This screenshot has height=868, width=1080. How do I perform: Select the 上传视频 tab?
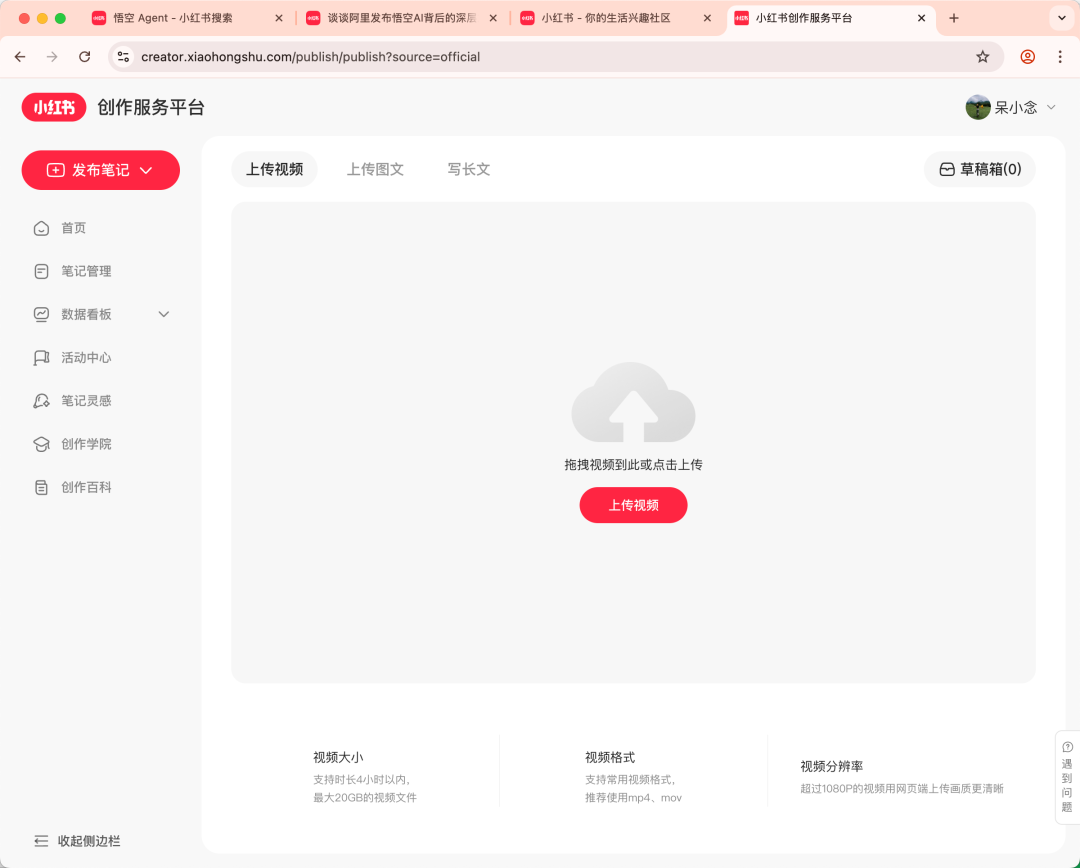coord(274,169)
